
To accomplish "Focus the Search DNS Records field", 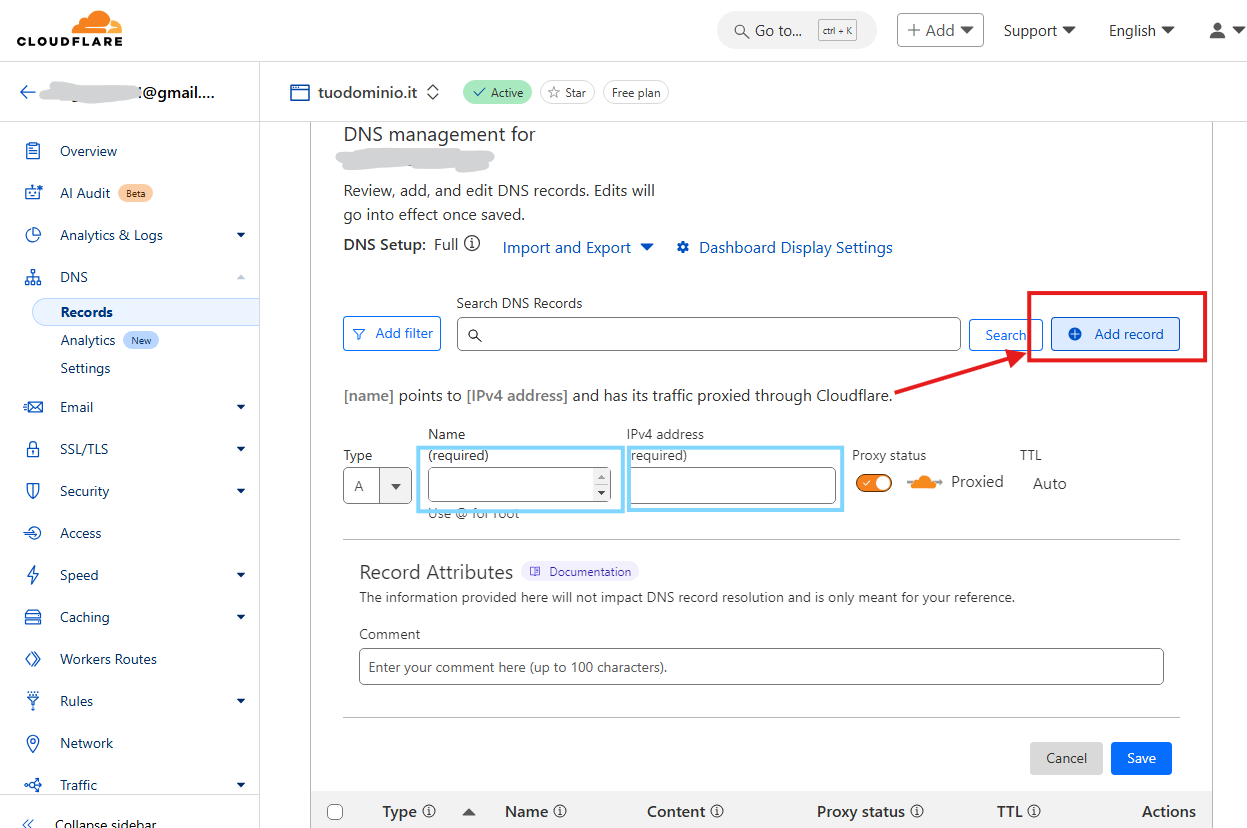I will coord(709,334).
